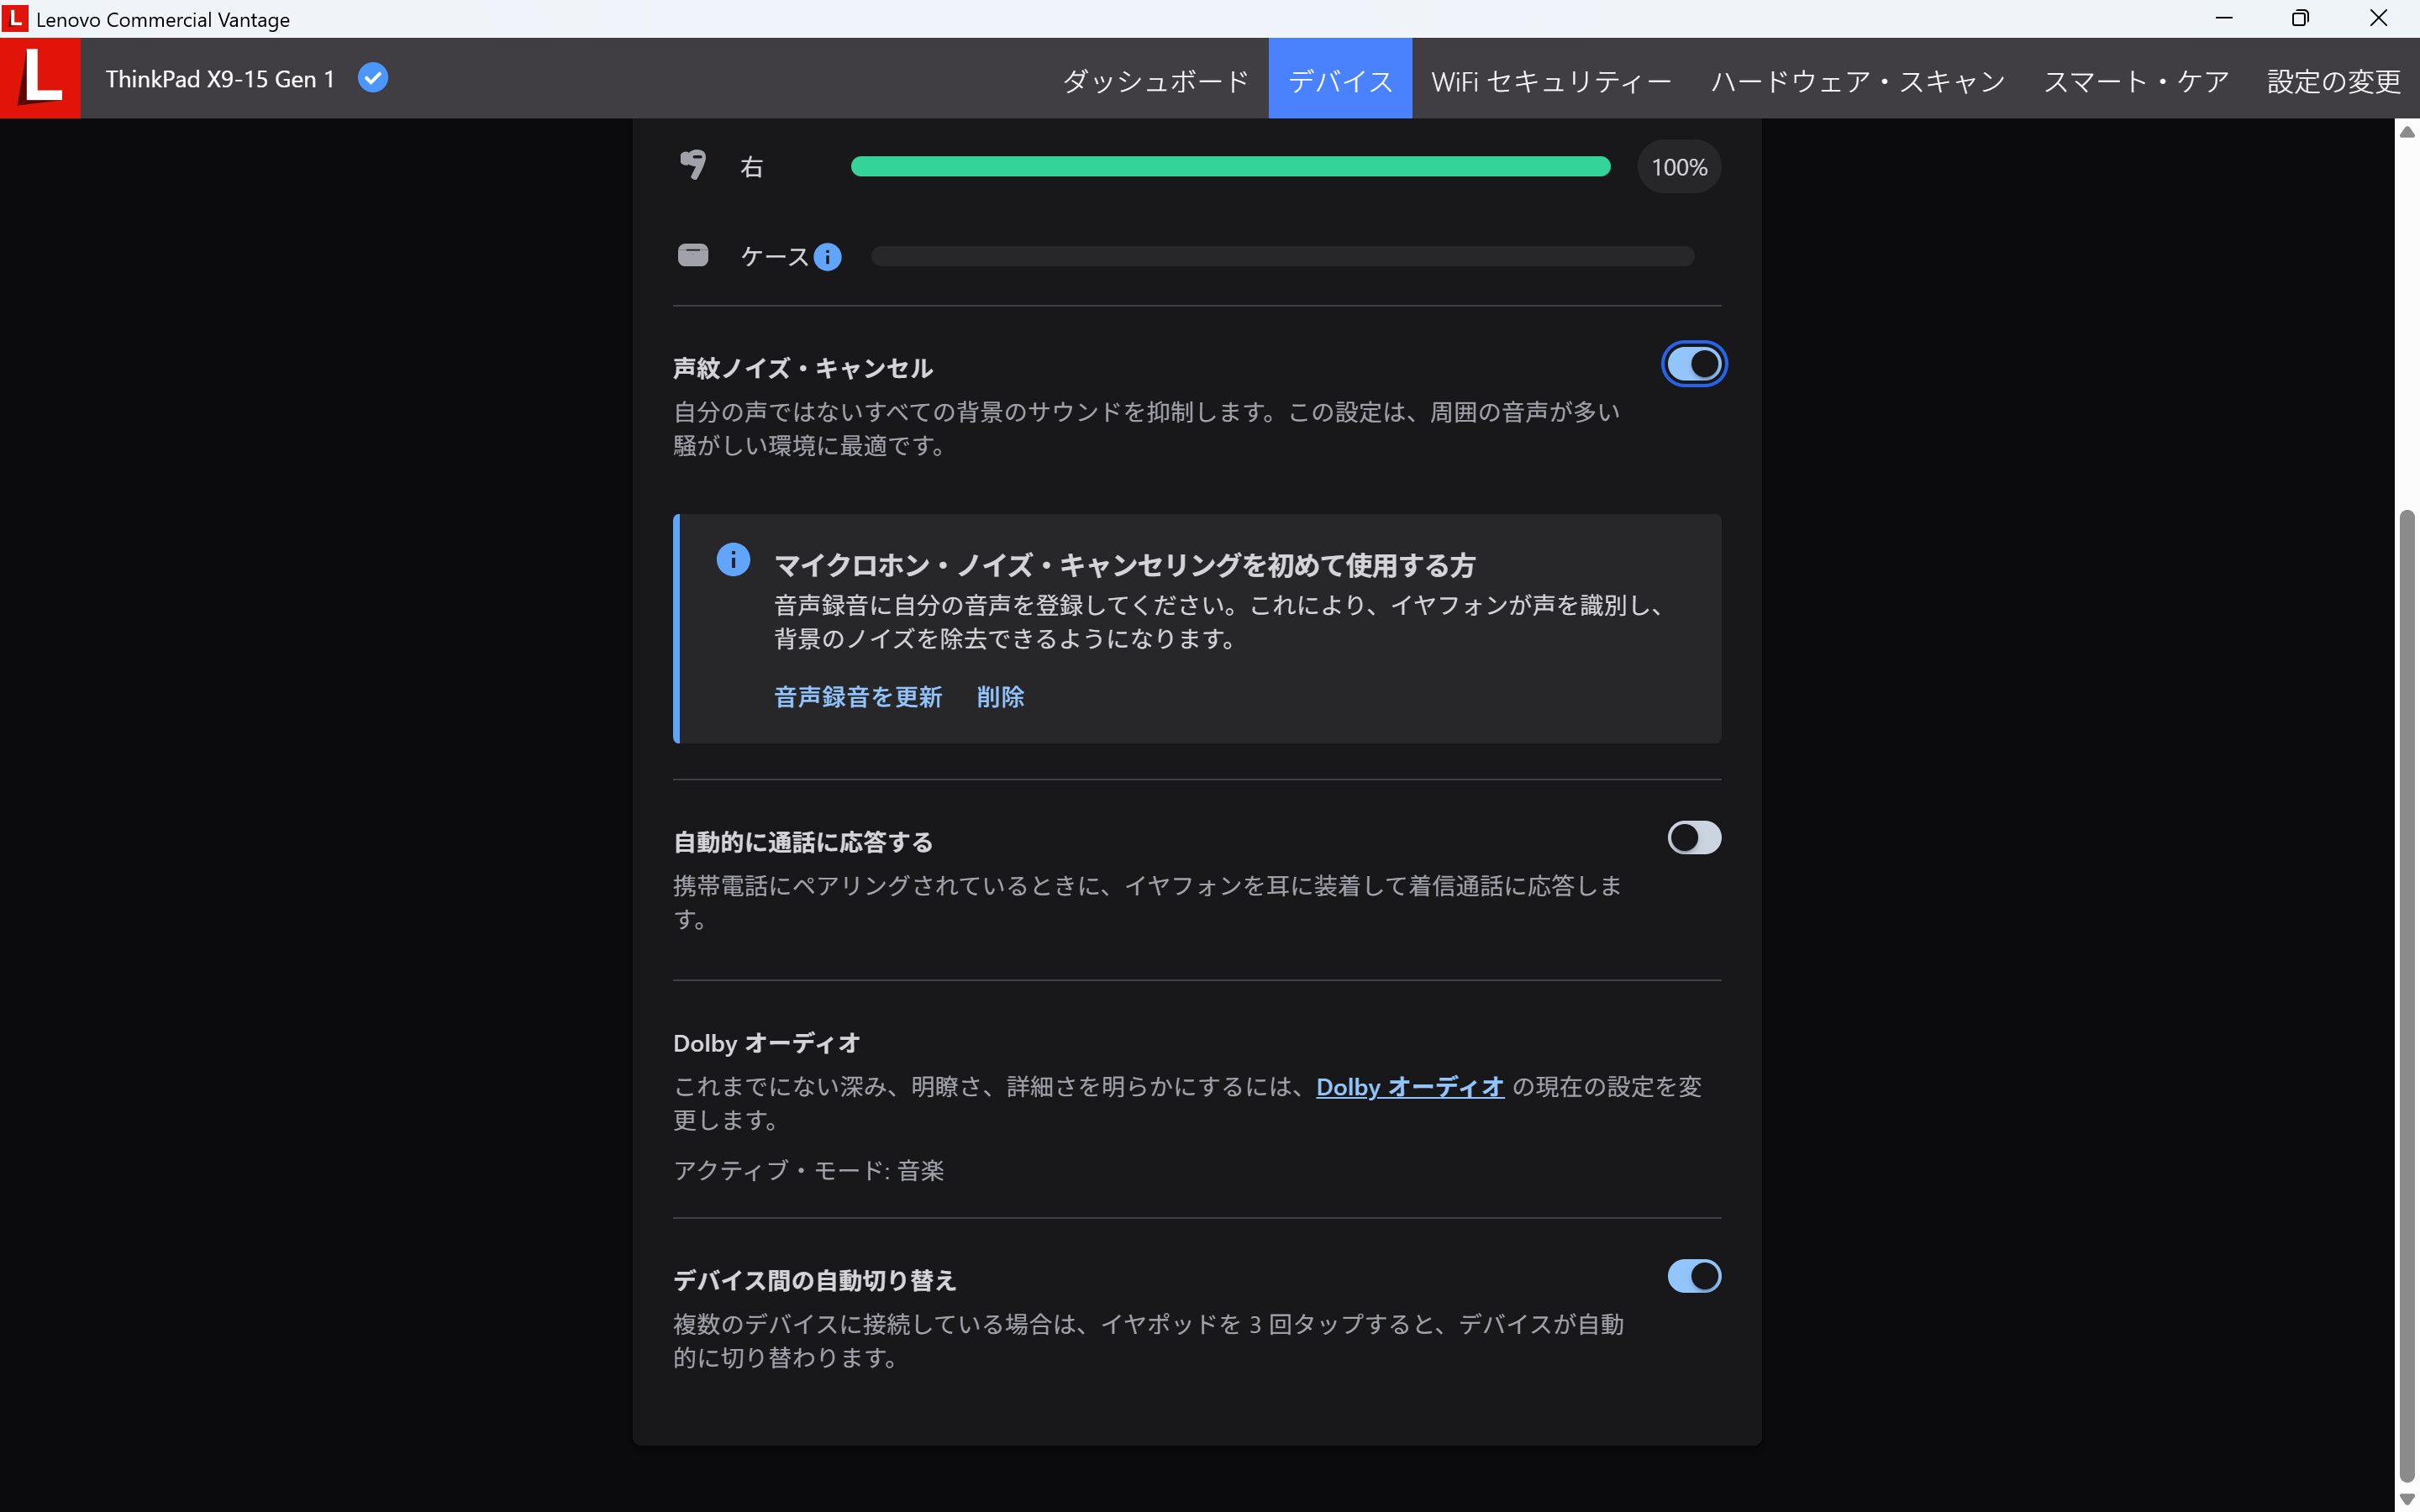Image resolution: width=2420 pixels, height=1512 pixels.
Task: Open the Dolby オーディオ hyperlink
Action: click(1410, 1087)
